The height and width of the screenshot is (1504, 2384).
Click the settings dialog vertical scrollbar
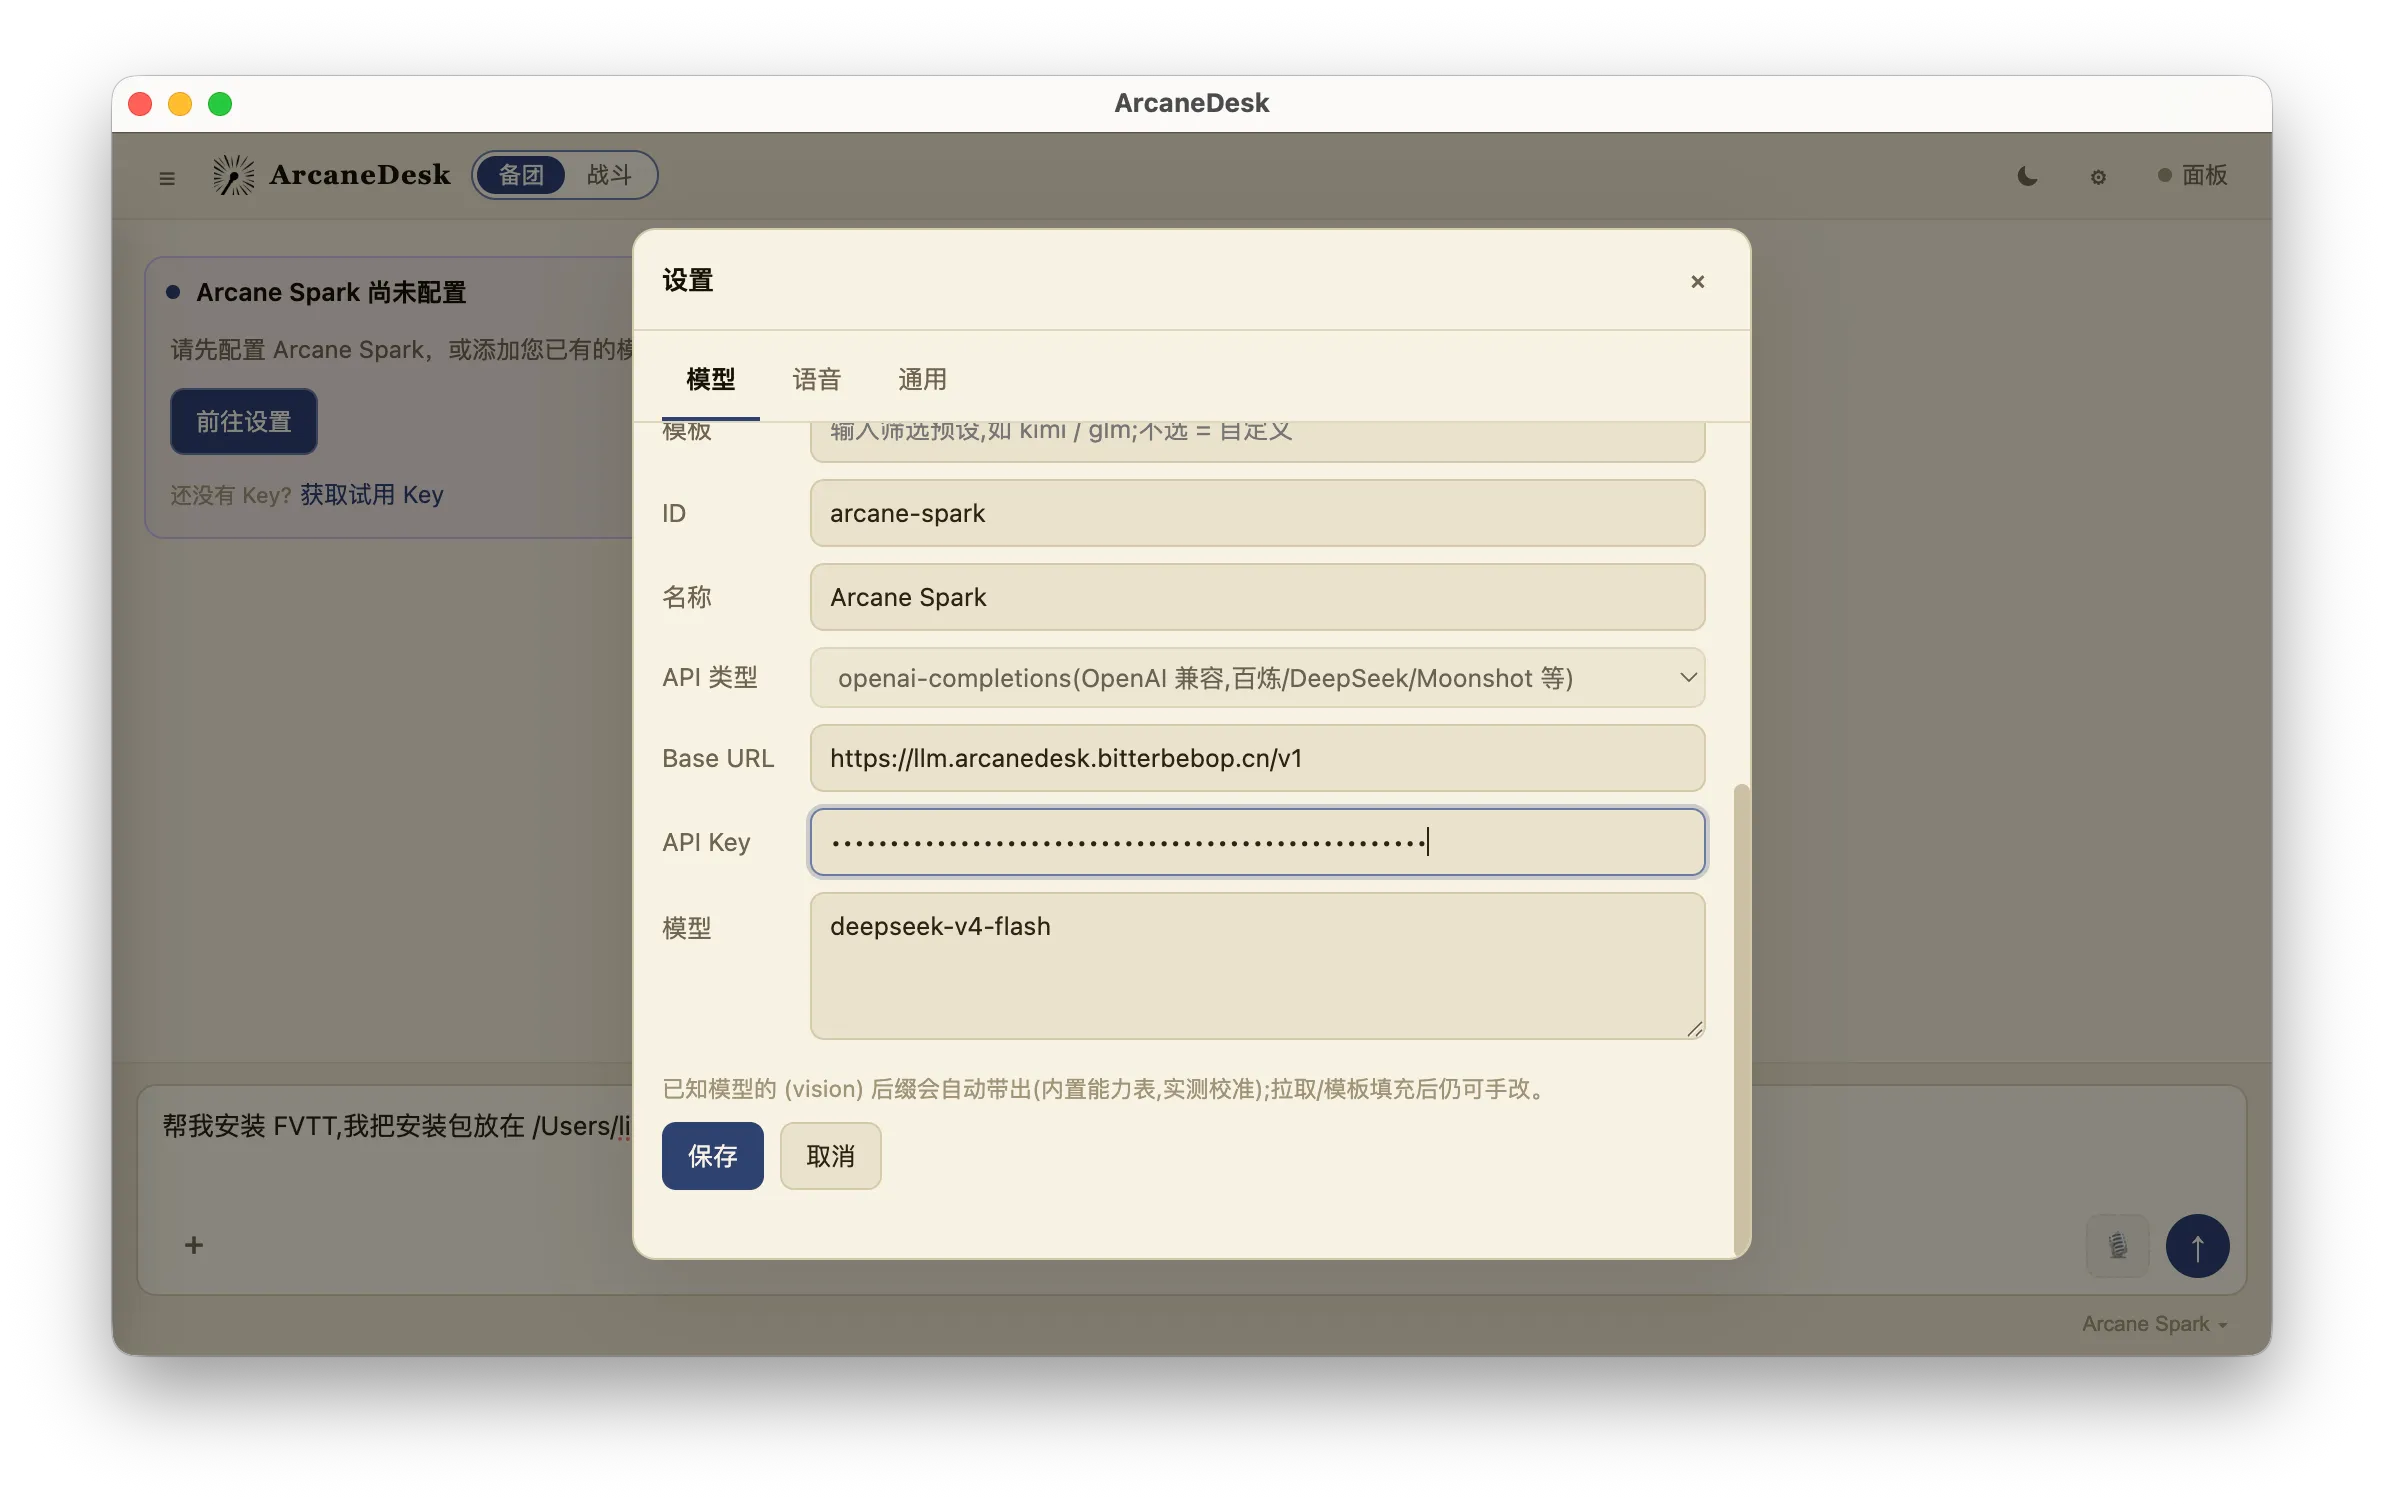pos(1741,1020)
